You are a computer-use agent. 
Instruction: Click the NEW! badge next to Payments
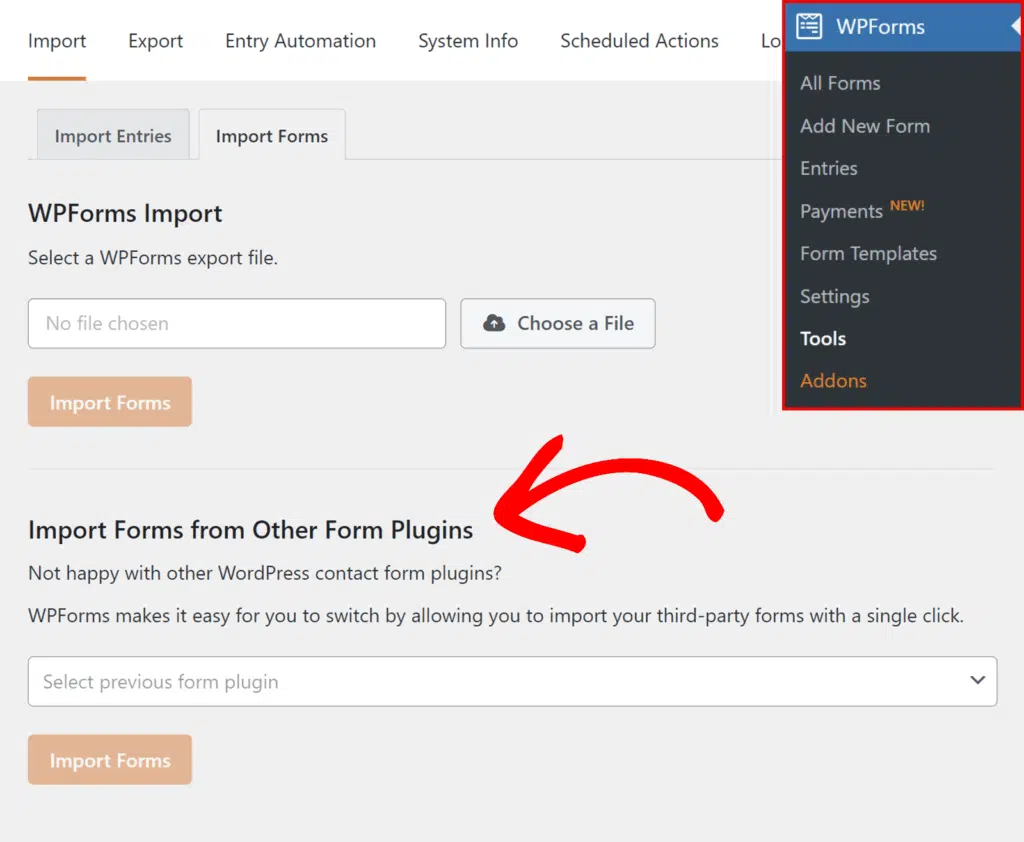(907, 205)
